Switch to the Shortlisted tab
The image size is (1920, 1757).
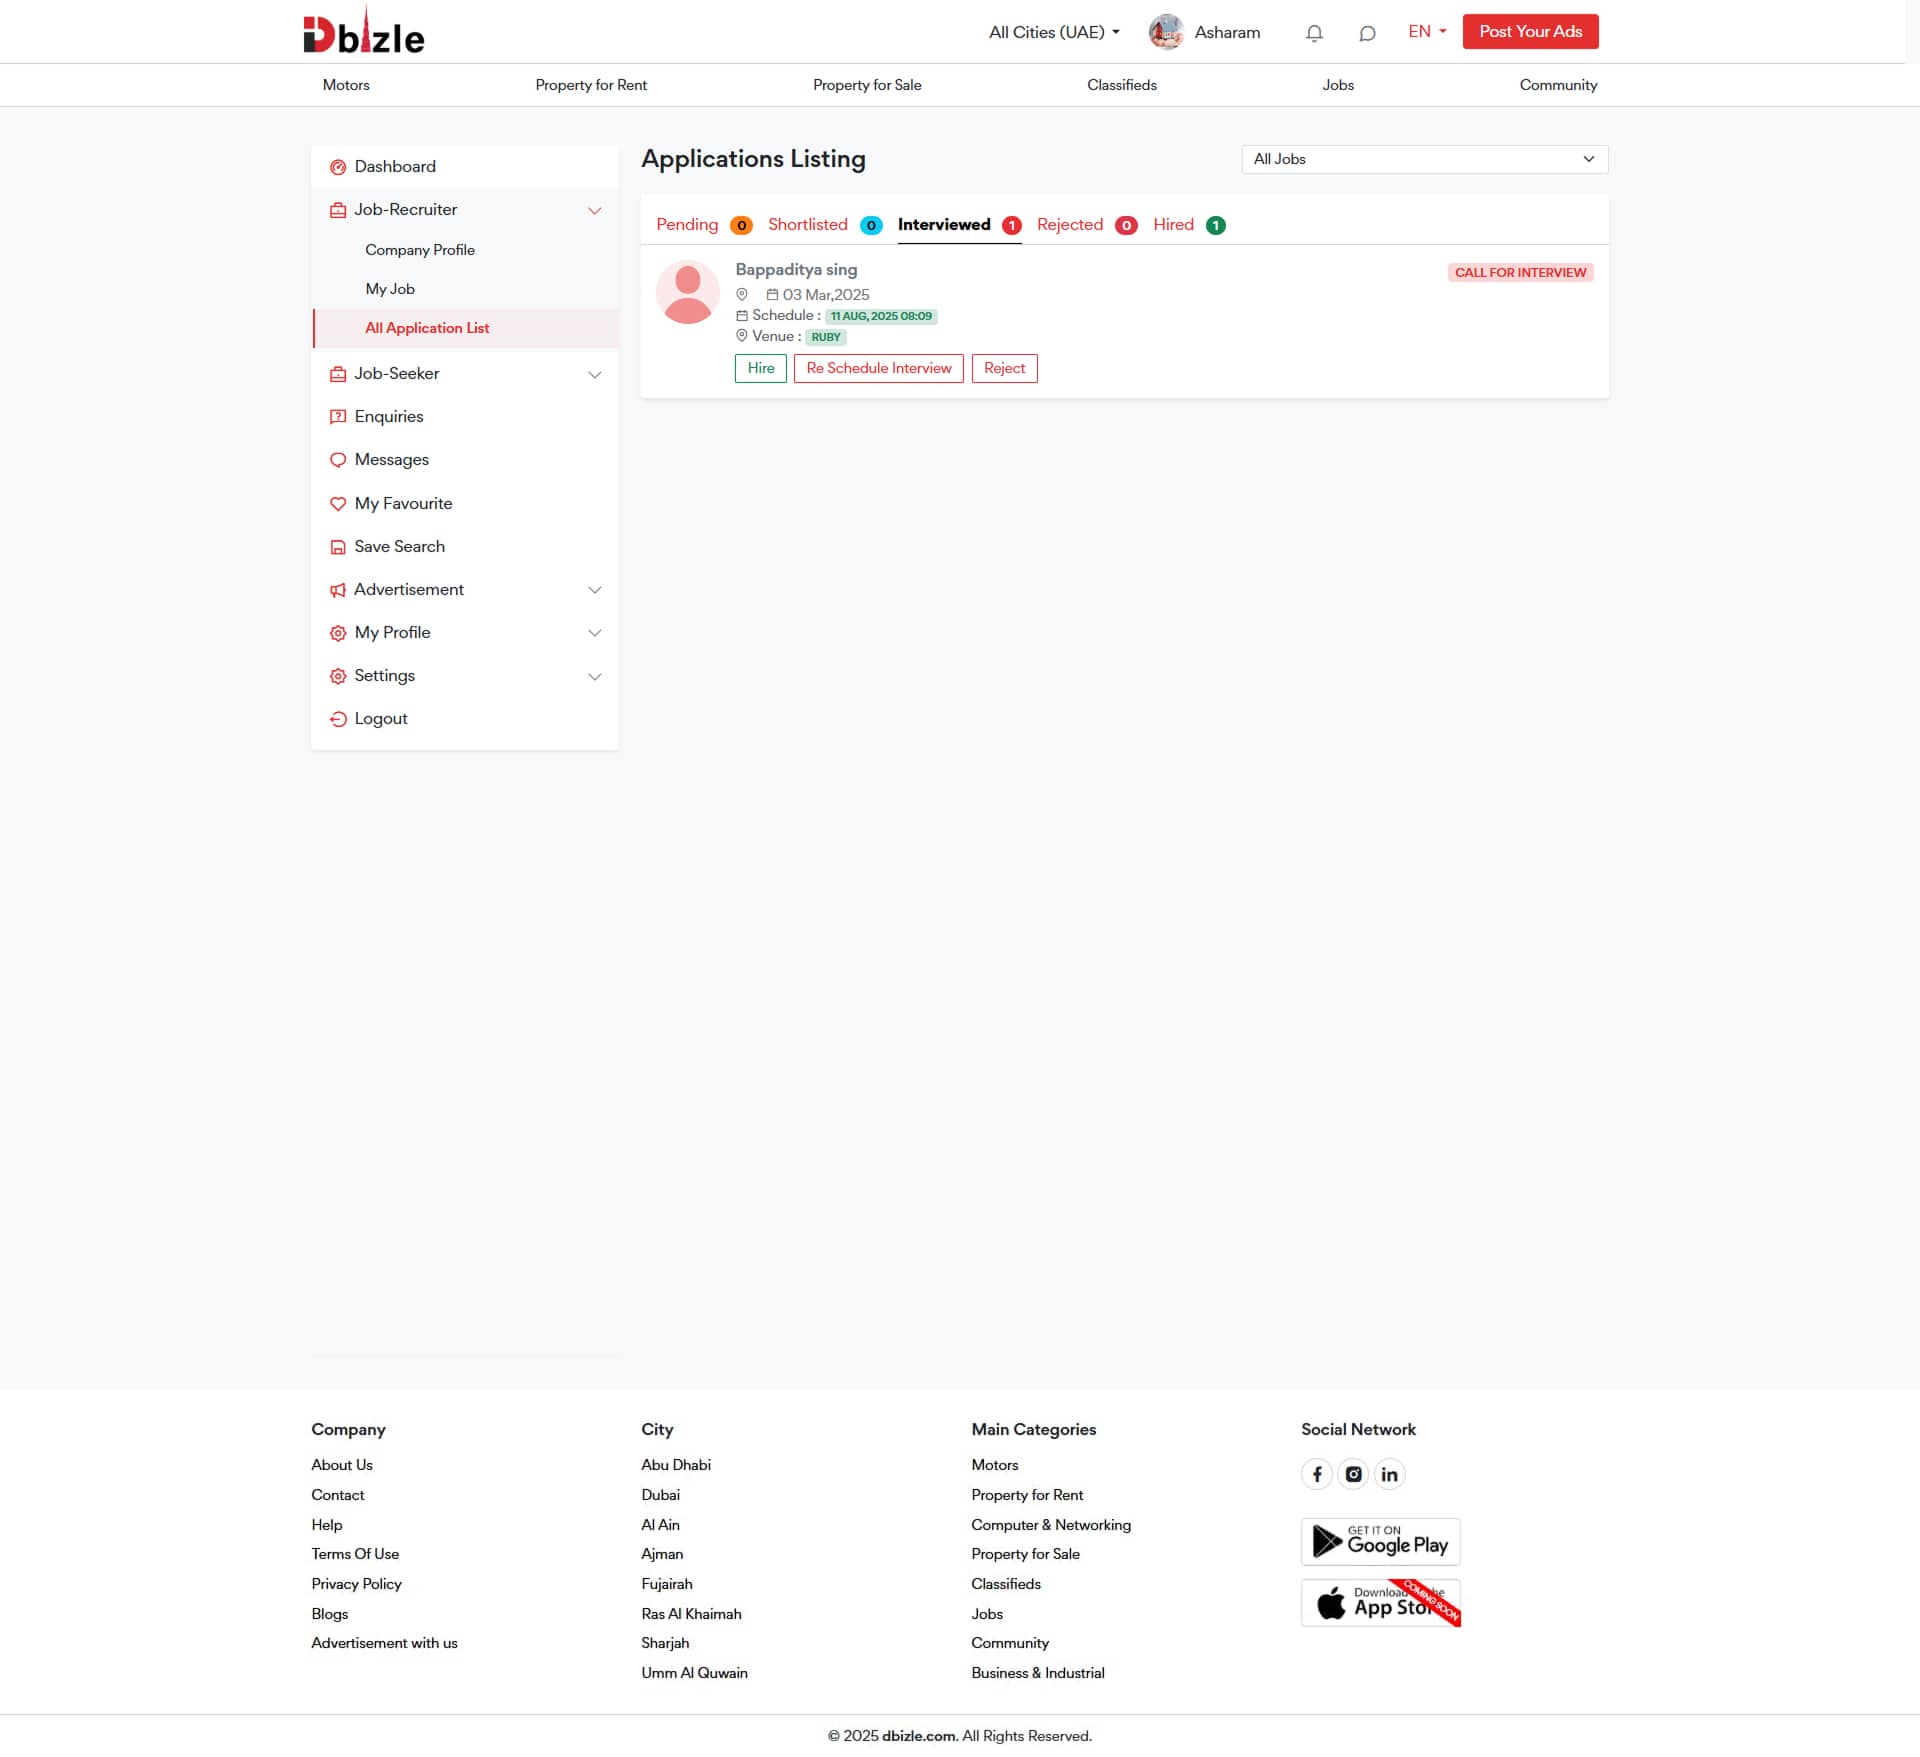[808, 225]
